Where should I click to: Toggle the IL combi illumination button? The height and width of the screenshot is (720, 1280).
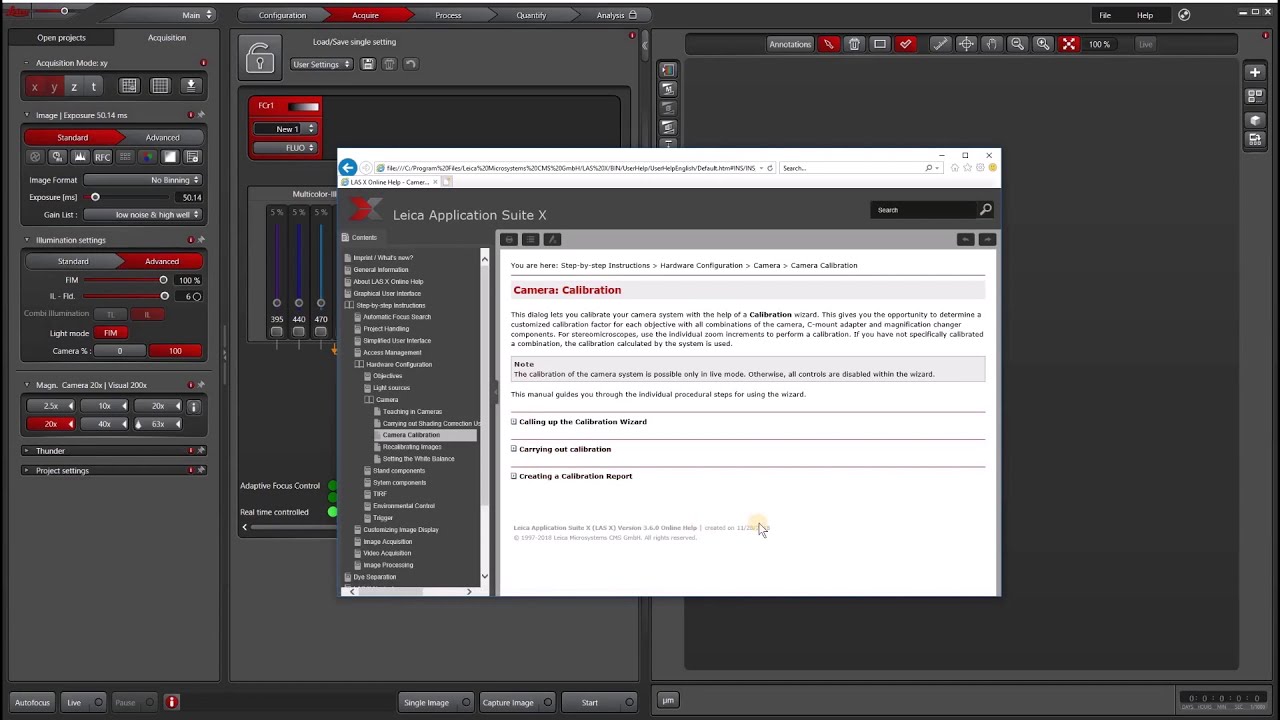(x=147, y=314)
